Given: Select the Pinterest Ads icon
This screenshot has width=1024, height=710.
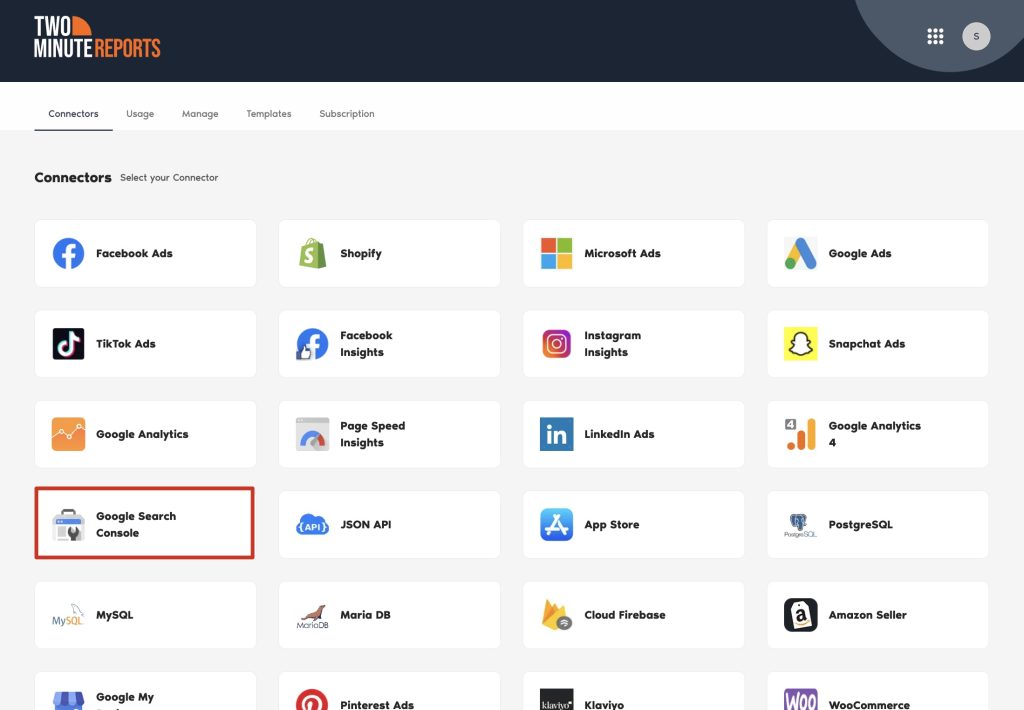Looking at the screenshot, I should (x=312, y=700).
